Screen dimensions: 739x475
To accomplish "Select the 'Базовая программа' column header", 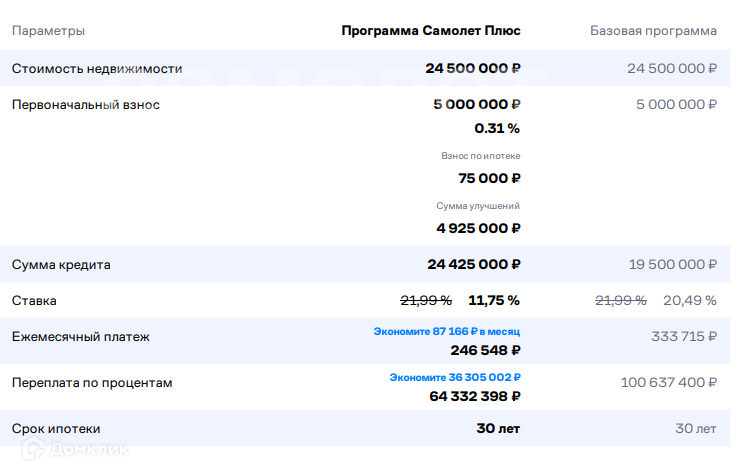I will click(653, 31).
